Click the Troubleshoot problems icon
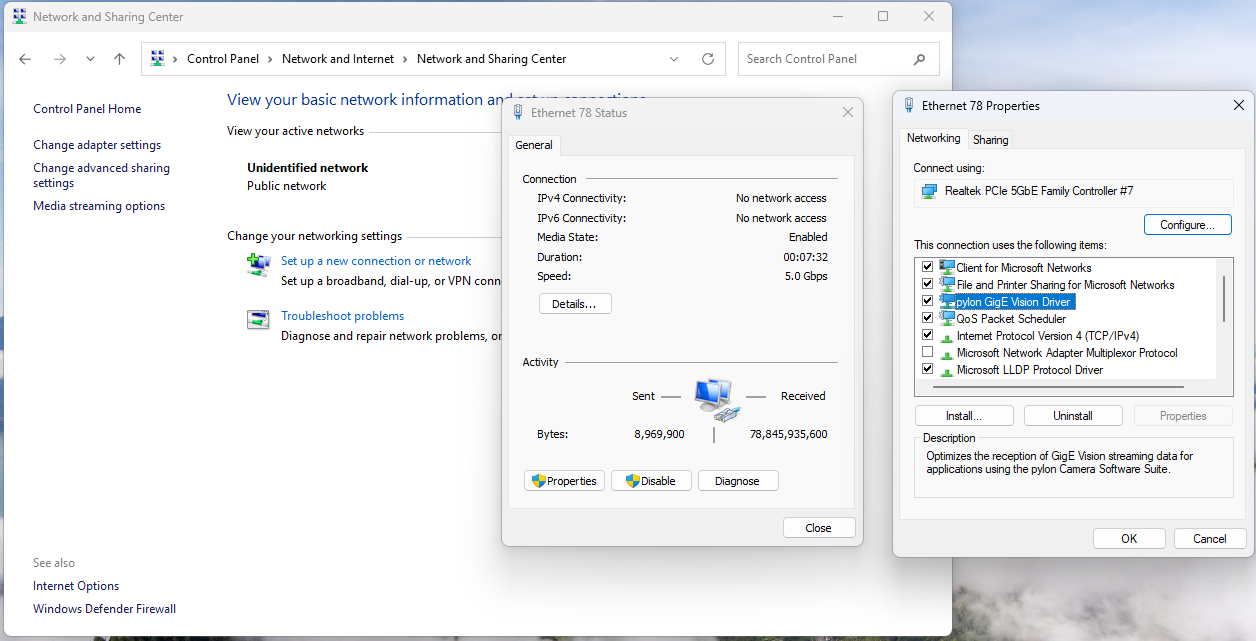The height and width of the screenshot is (641, 1256). pyautogui.click(x=258, y=320)
